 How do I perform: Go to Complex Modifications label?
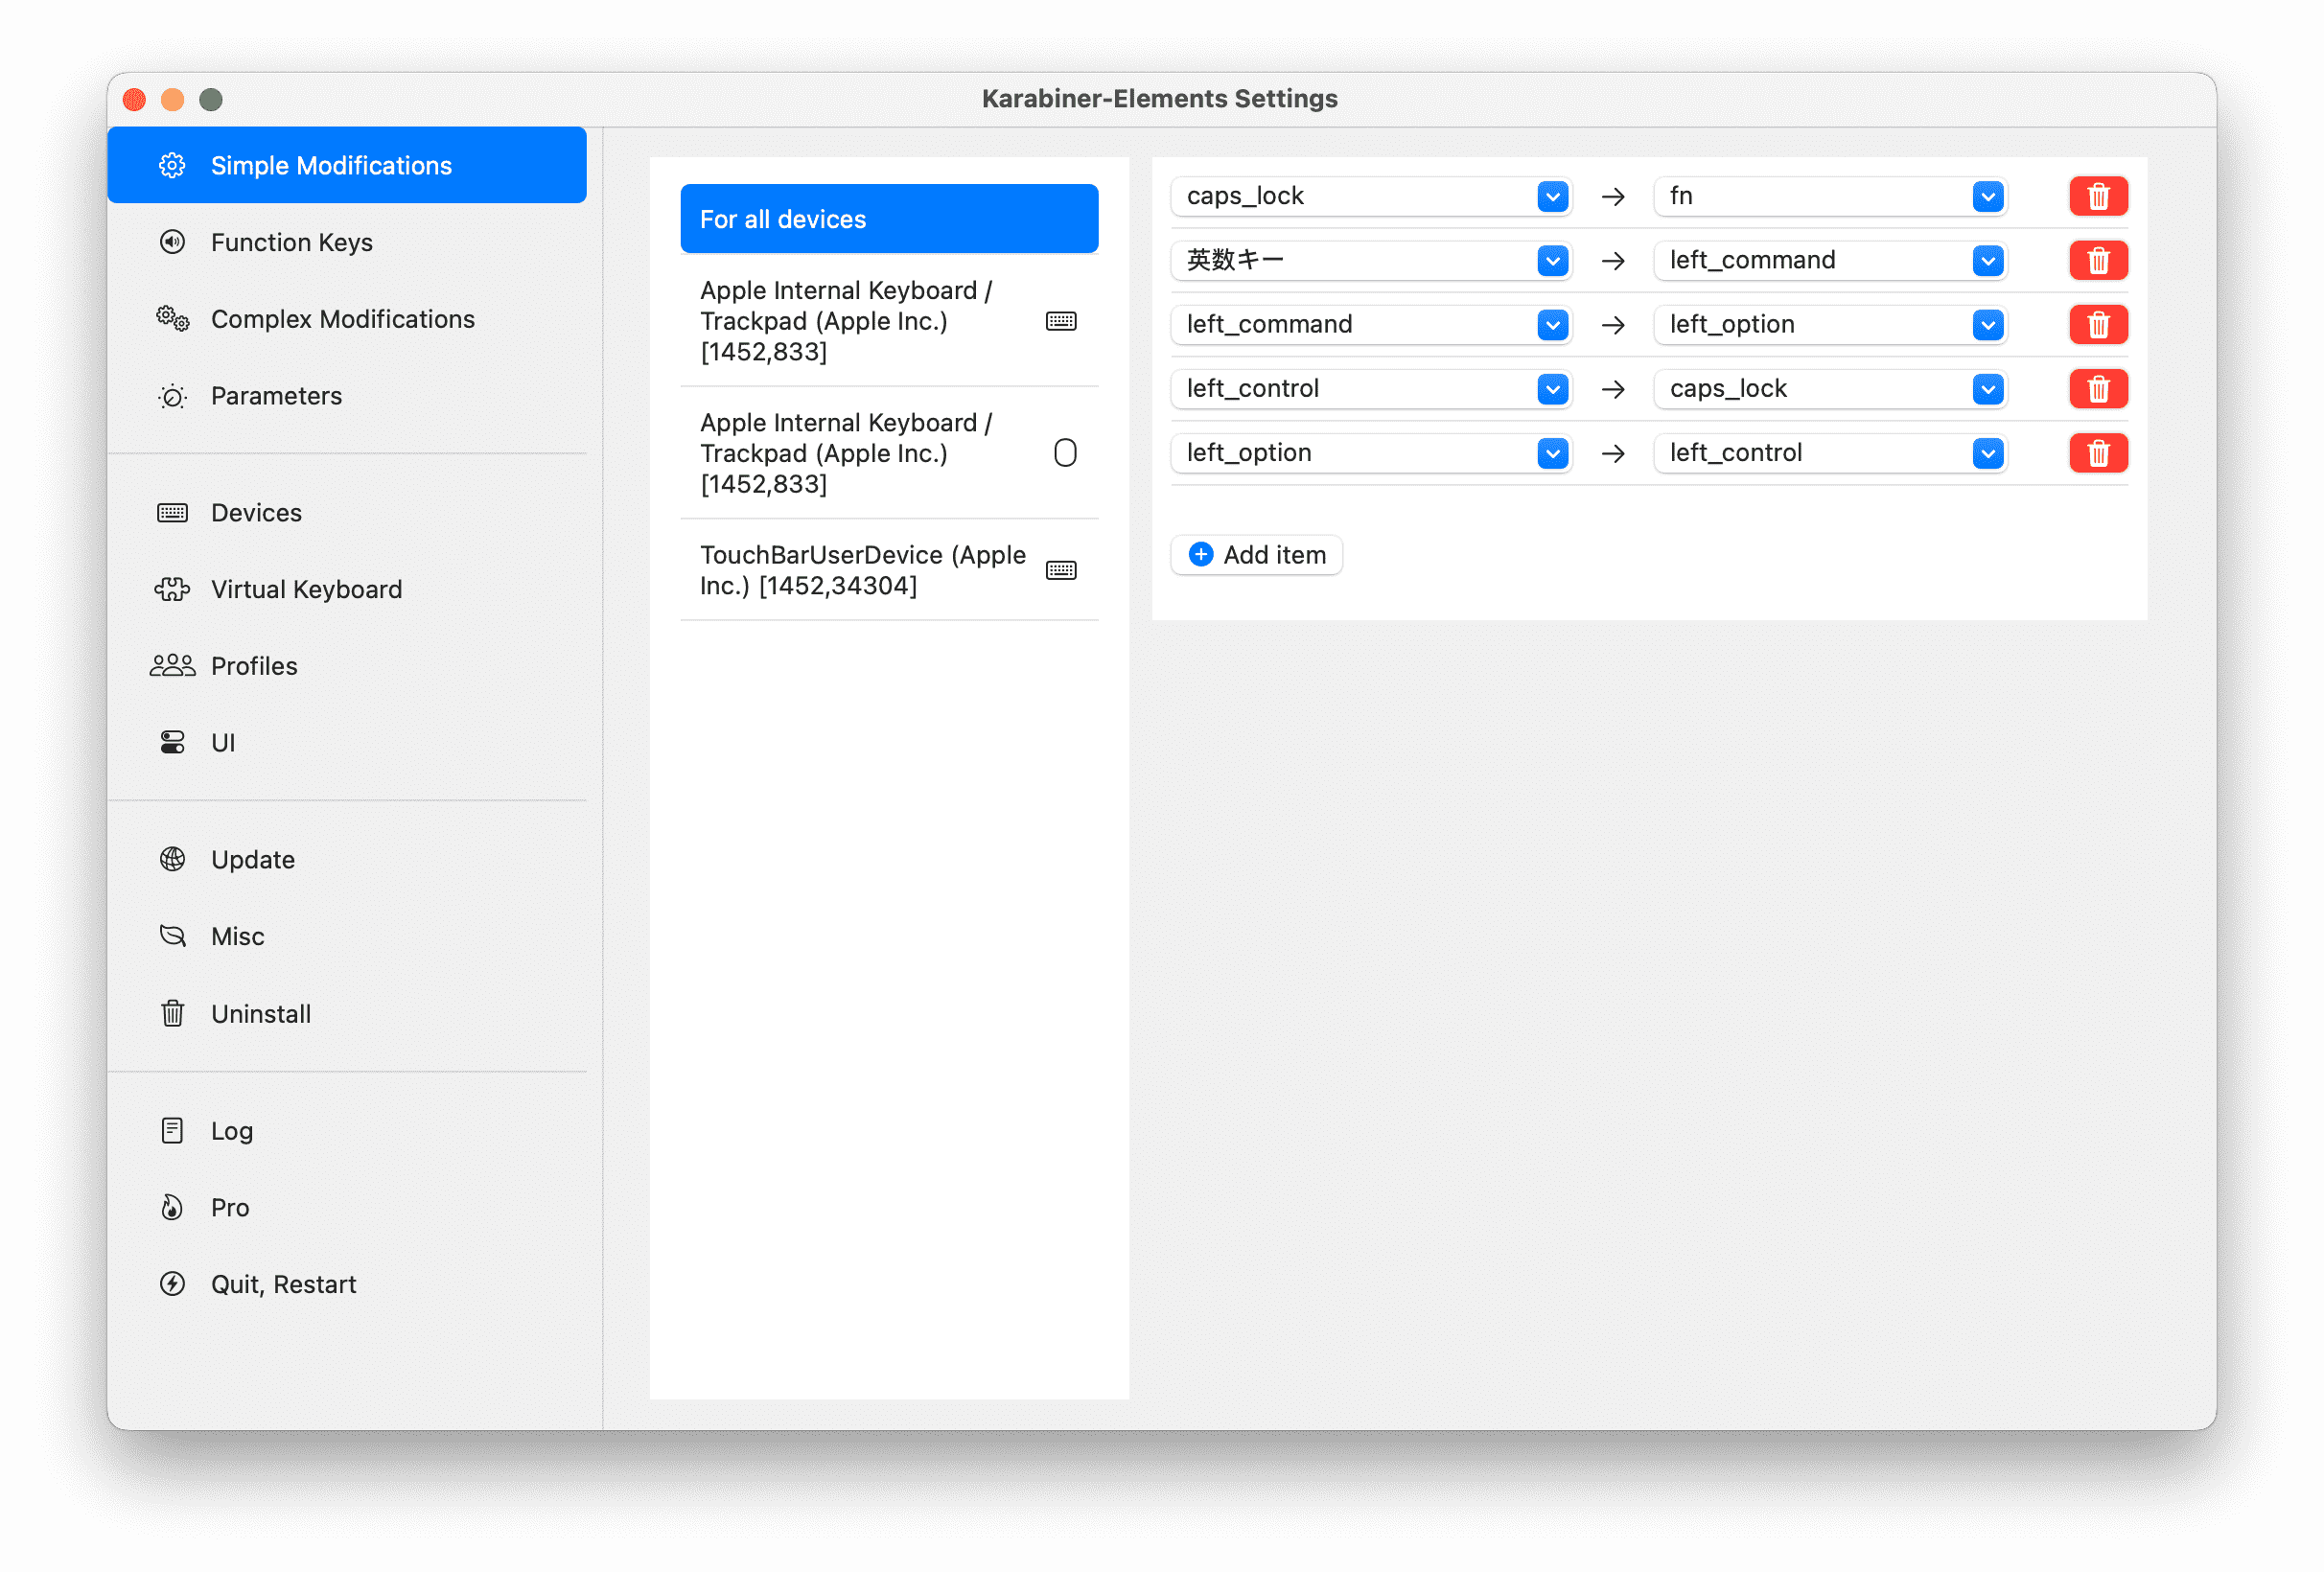click(342, 319)
